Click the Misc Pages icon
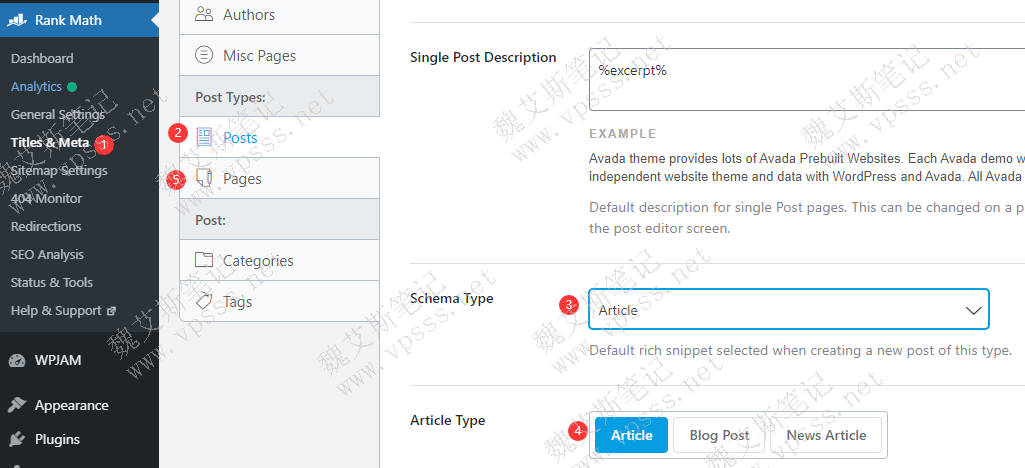Image resolution: width=1025 pixels, height=468 pixels. pos(204,55)
